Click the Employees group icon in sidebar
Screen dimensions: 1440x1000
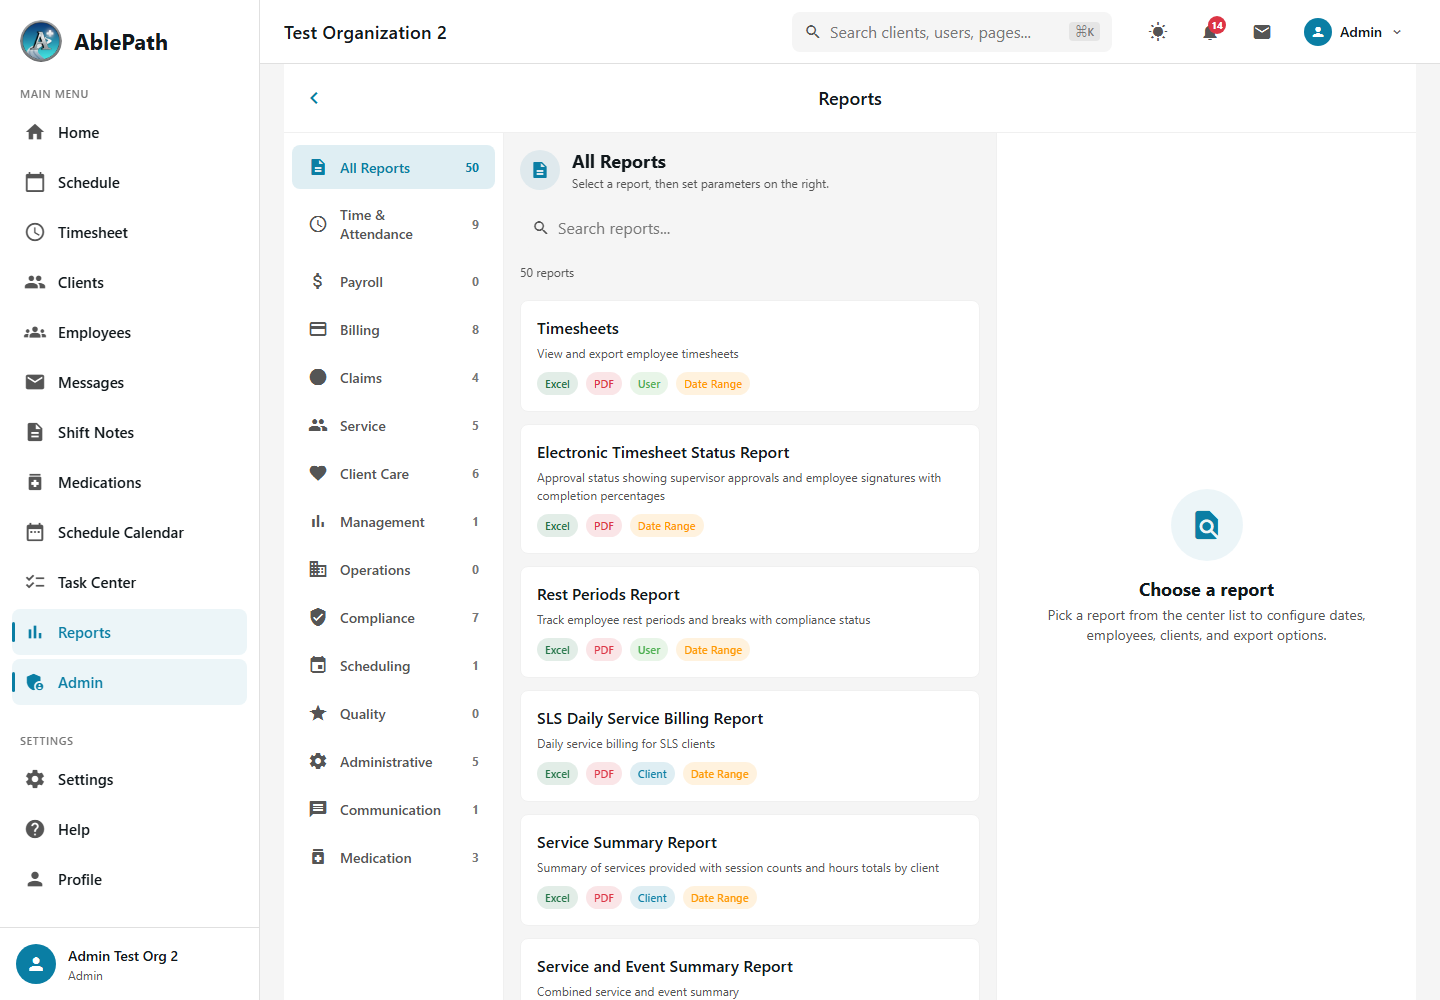point(35,332)
